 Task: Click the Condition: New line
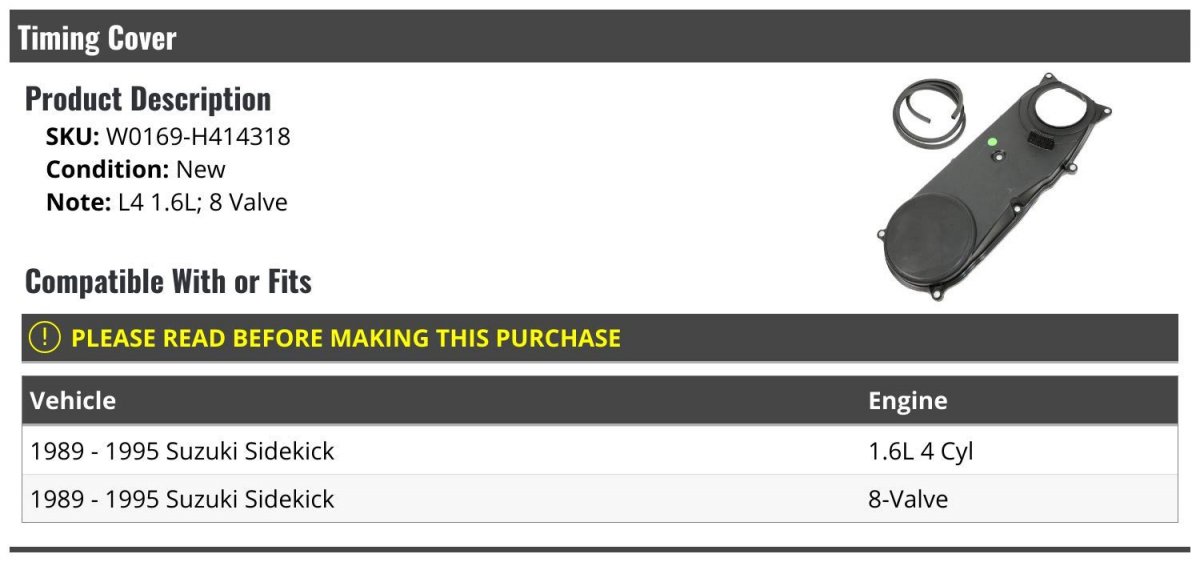[136, 169]
